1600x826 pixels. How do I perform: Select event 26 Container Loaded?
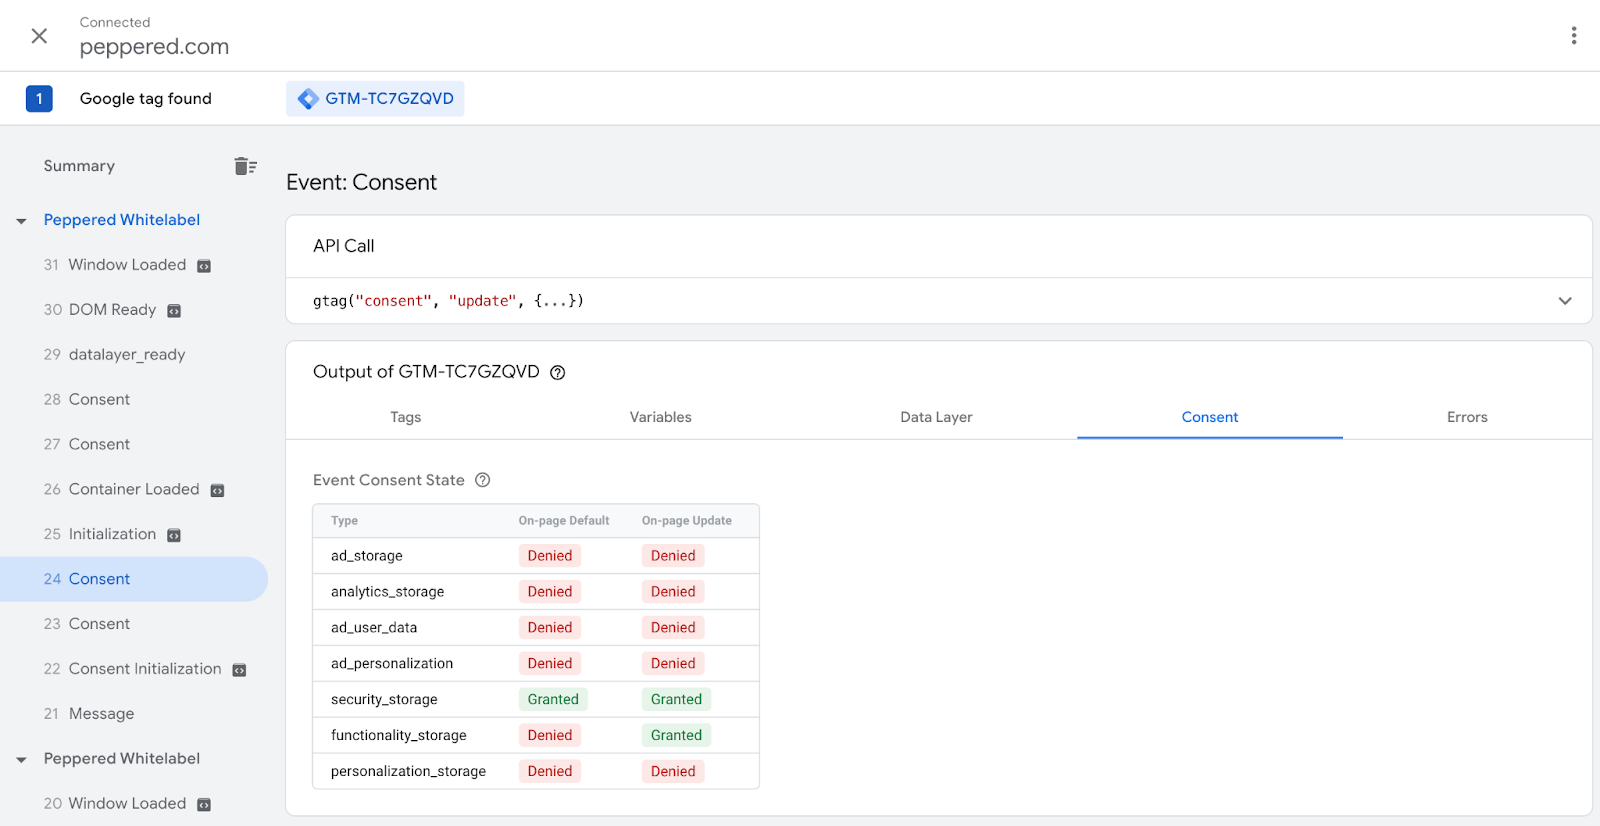121,490
